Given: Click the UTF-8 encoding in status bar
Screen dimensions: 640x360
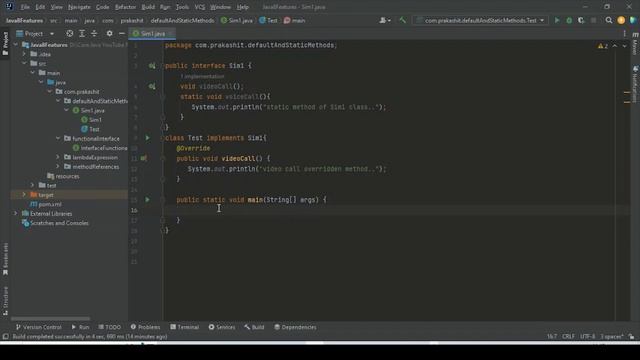Looking at the screenshot, I should (588, 336).
